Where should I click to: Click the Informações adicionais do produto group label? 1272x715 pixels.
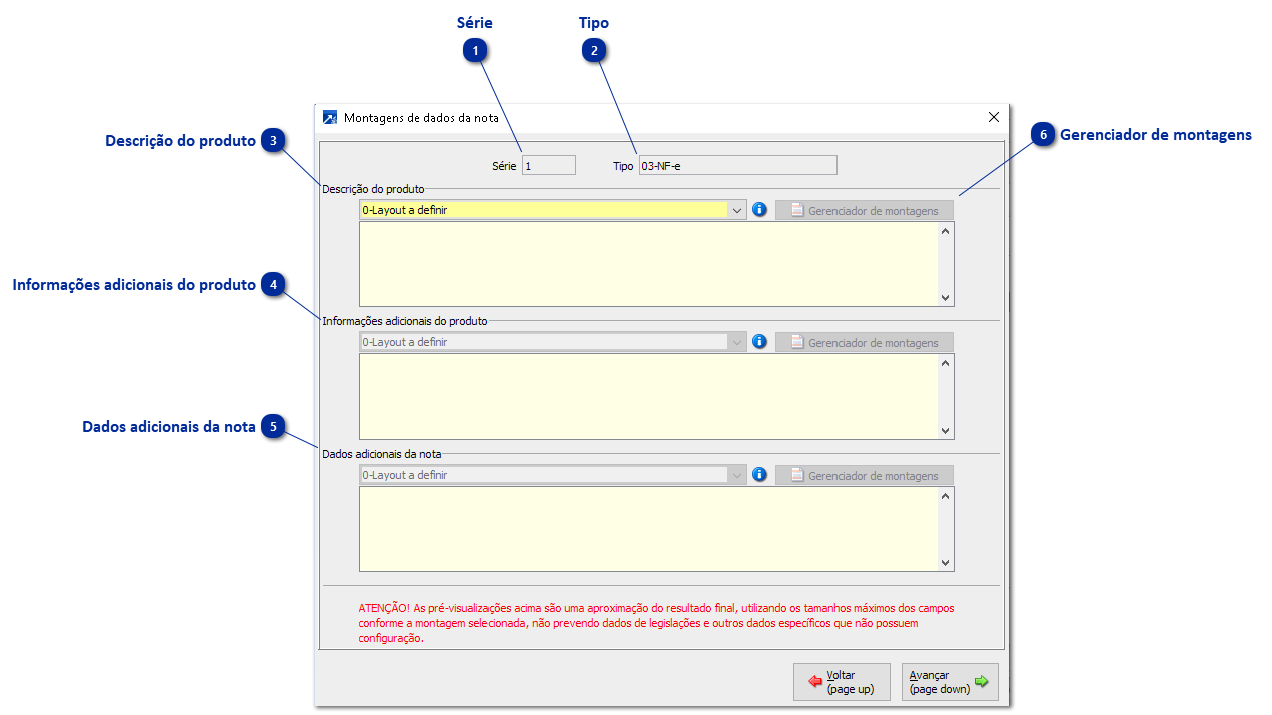click(x=405, y=321)
